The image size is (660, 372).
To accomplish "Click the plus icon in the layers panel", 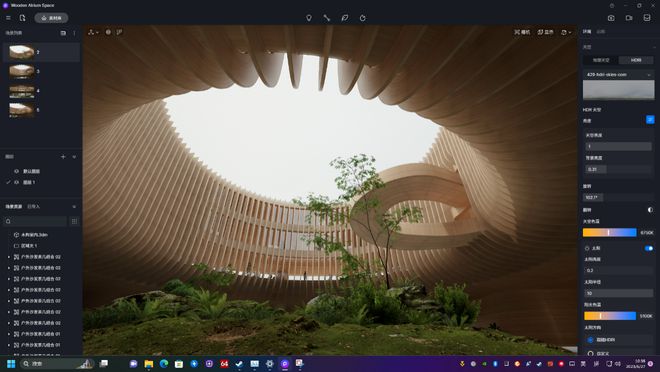I will point(63,157).
